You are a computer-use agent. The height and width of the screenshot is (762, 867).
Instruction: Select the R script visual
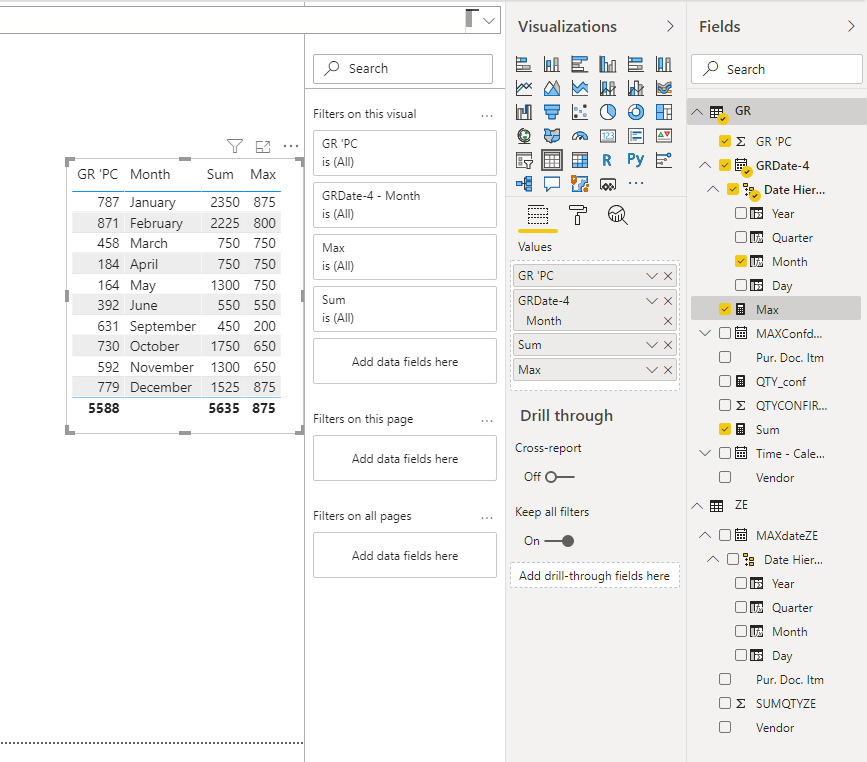(x=607, y=160)
